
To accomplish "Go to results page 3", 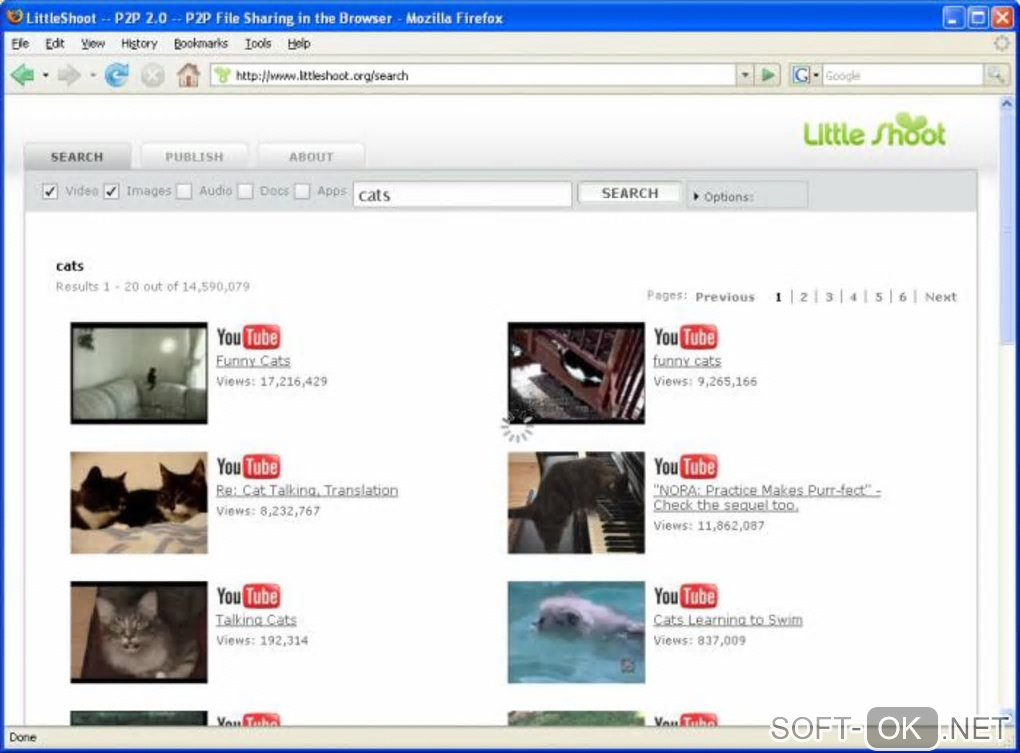I will pyautogui.click(x=829, y=297).
